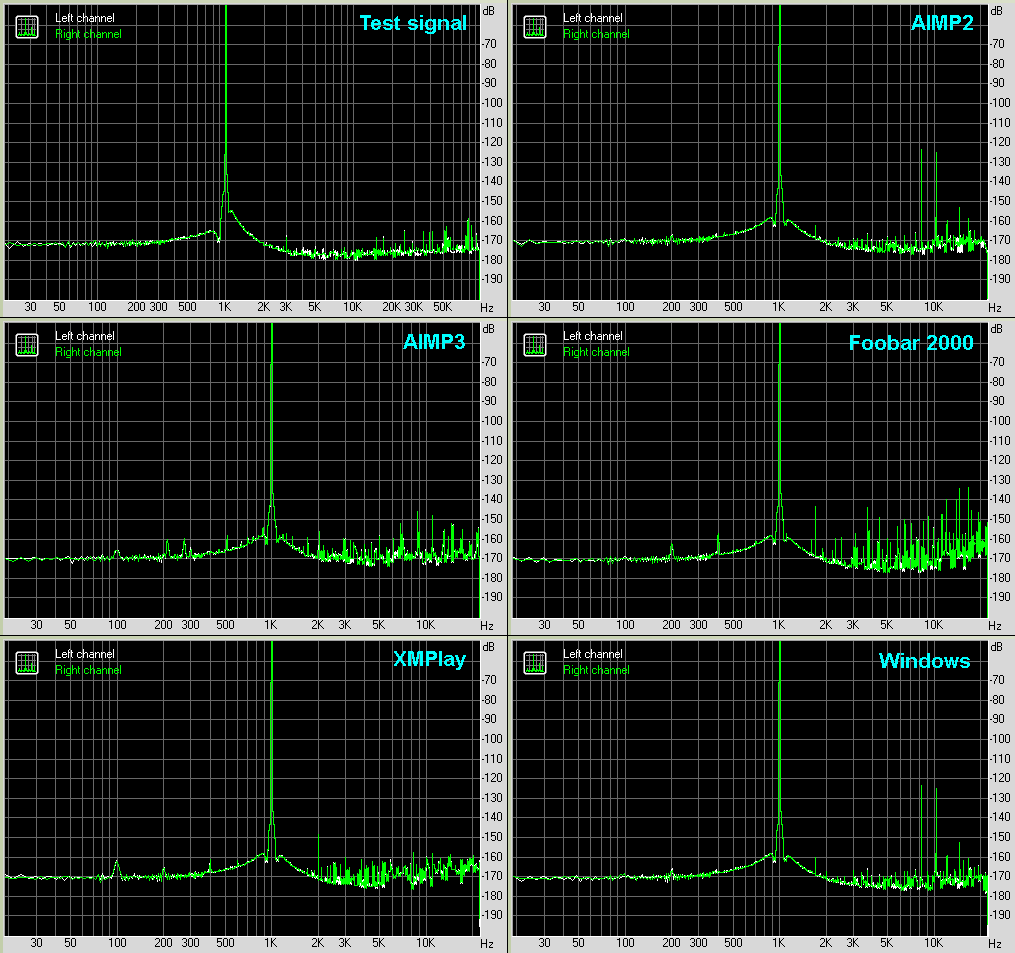Select the 'Foobar 2000' graph title
Image resolution: width=1015 pixels, height=953 pixels.
(911, 342)
